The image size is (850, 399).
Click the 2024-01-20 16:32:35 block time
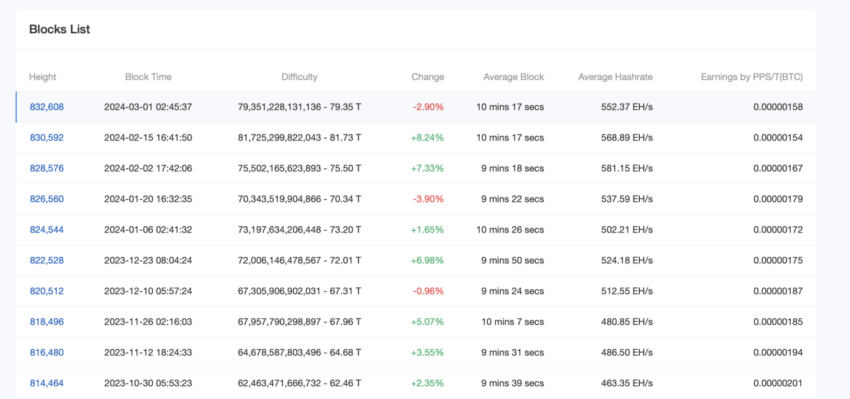[x=148, y=199]
